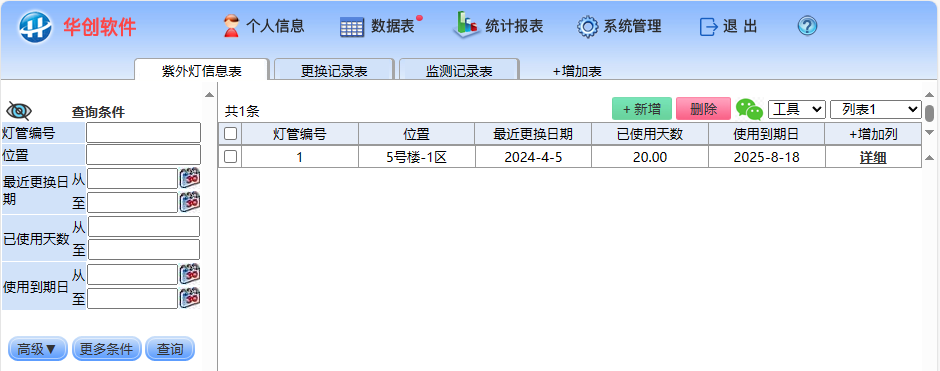Viewport: 940px width, 371px height.
Task: Click the 2024-4-5 date cell
Action: [x=533, y=158]
